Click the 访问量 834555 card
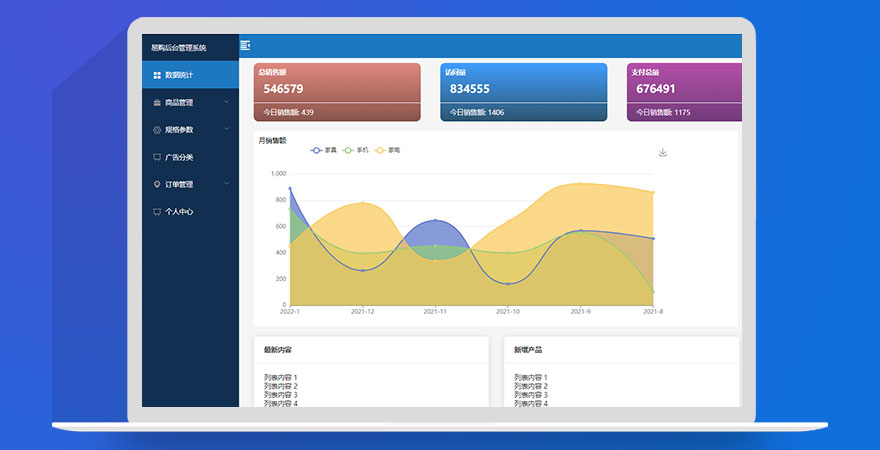Image resolution: width=880 pixels, height=450 pixels. tap(523, 91)
